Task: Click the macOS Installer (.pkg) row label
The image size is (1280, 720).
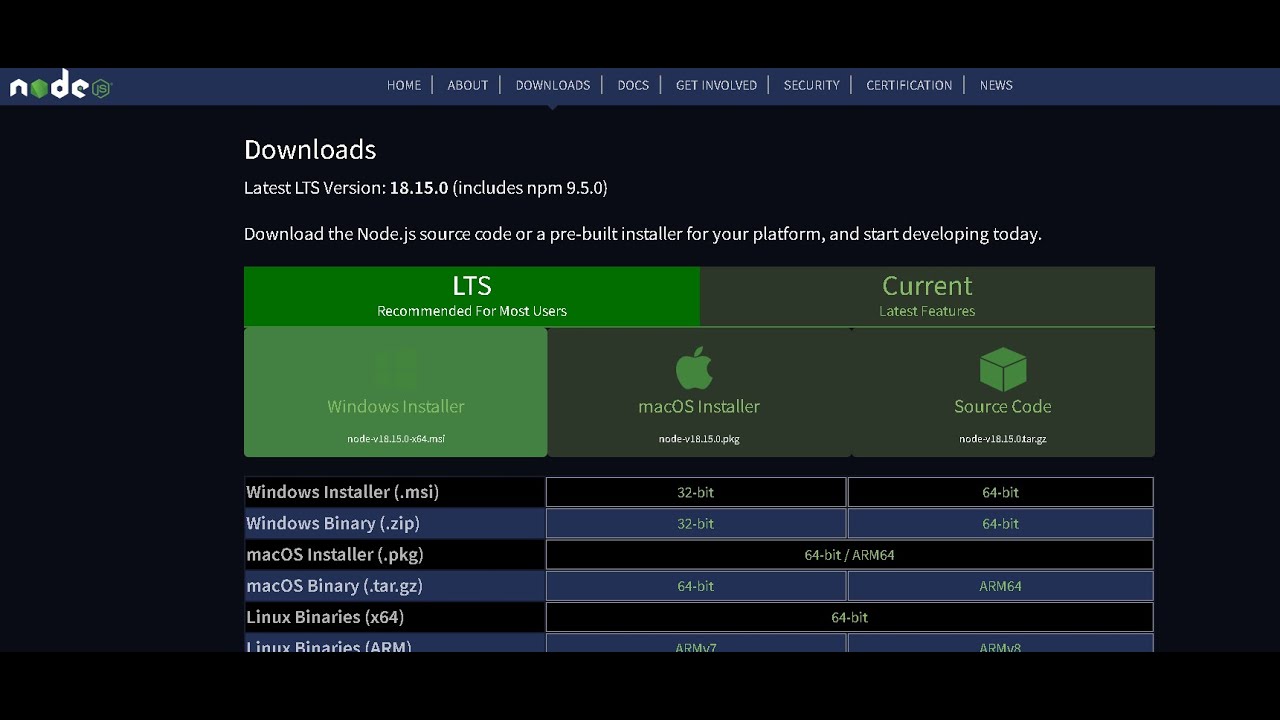Action: tap(335, 554)
